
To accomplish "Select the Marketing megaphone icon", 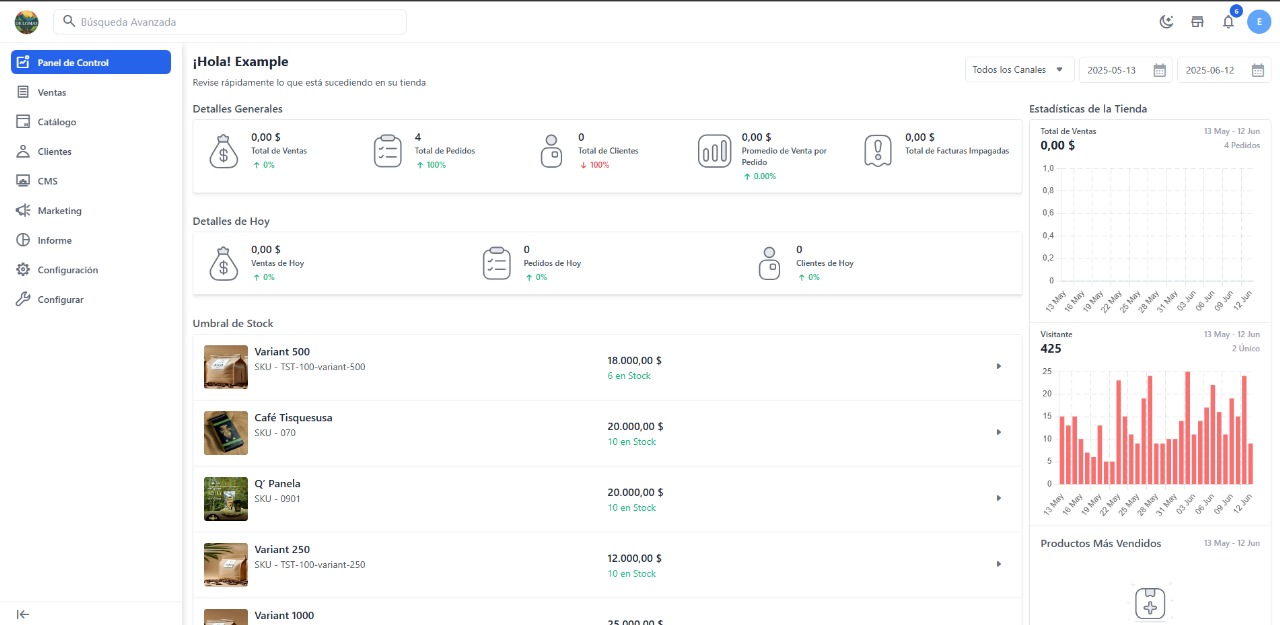I will [x=22, y=210].
